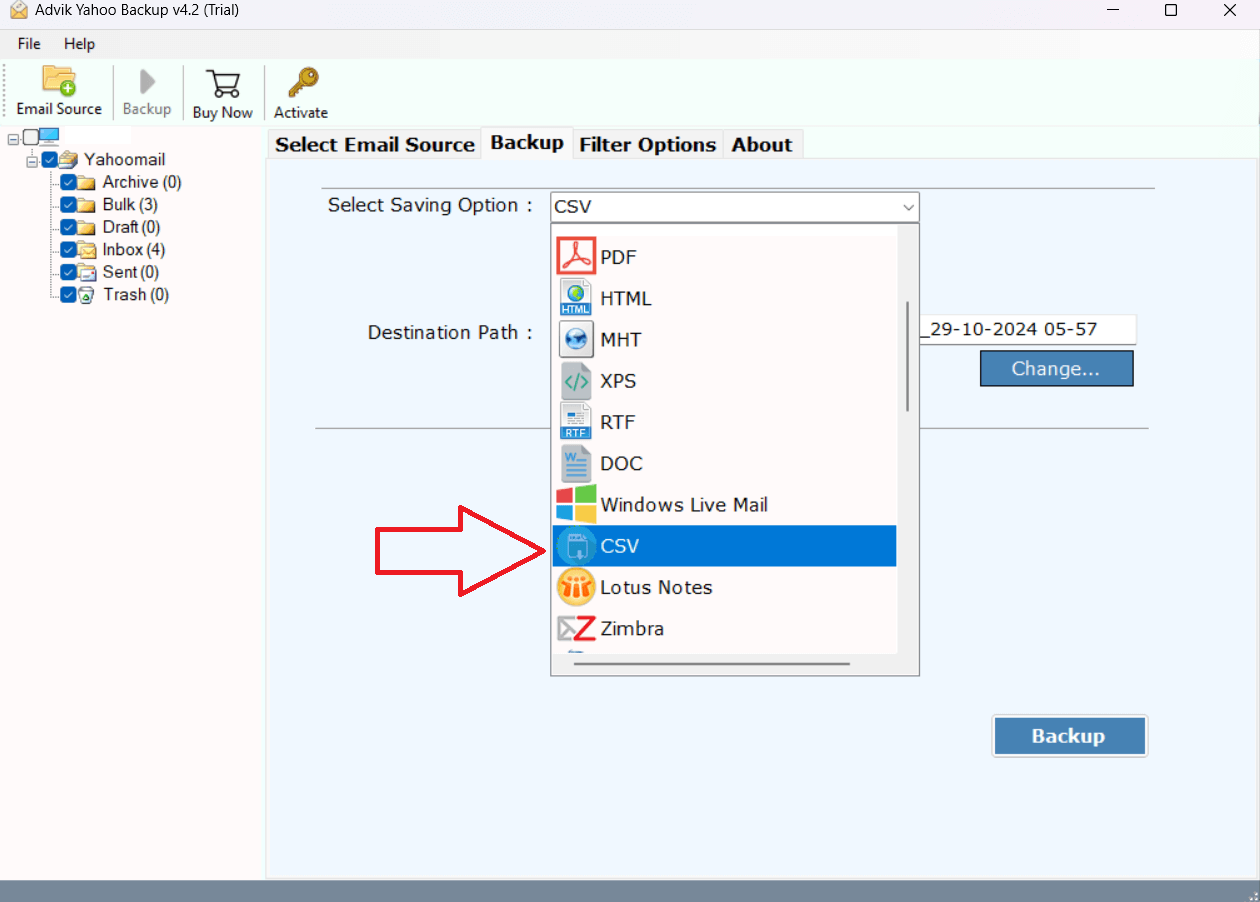
Task: Uncheck the Archive (0) folder checkbox
Action: click(x=68, y=182)
